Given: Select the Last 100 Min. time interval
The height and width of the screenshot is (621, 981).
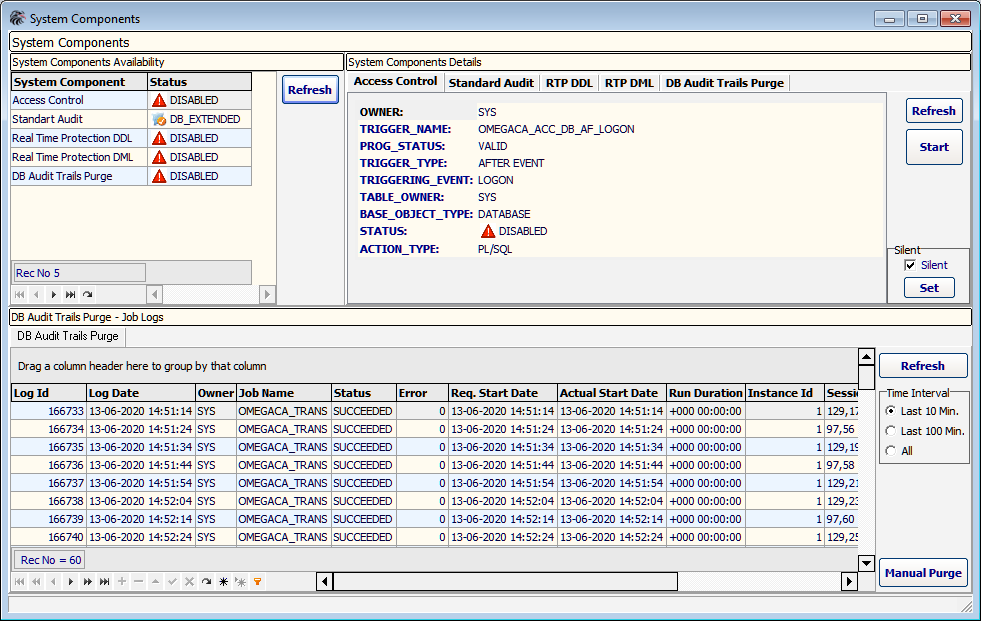Looking at the screenshot, I should 891,431.
